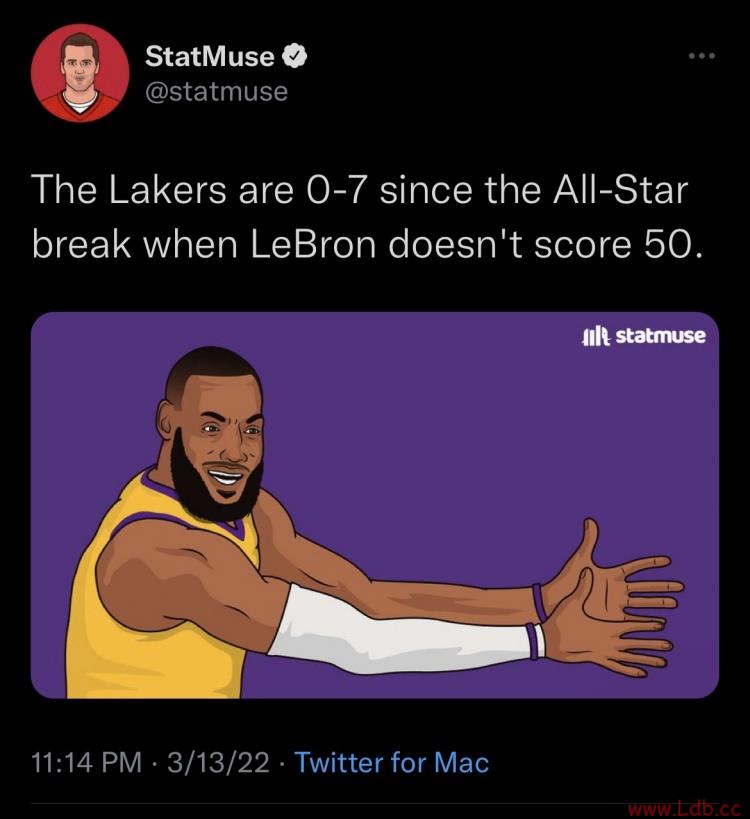Click the purple background of the image
The width and height of the screenshot is (750, 819).
click(444, 418)
